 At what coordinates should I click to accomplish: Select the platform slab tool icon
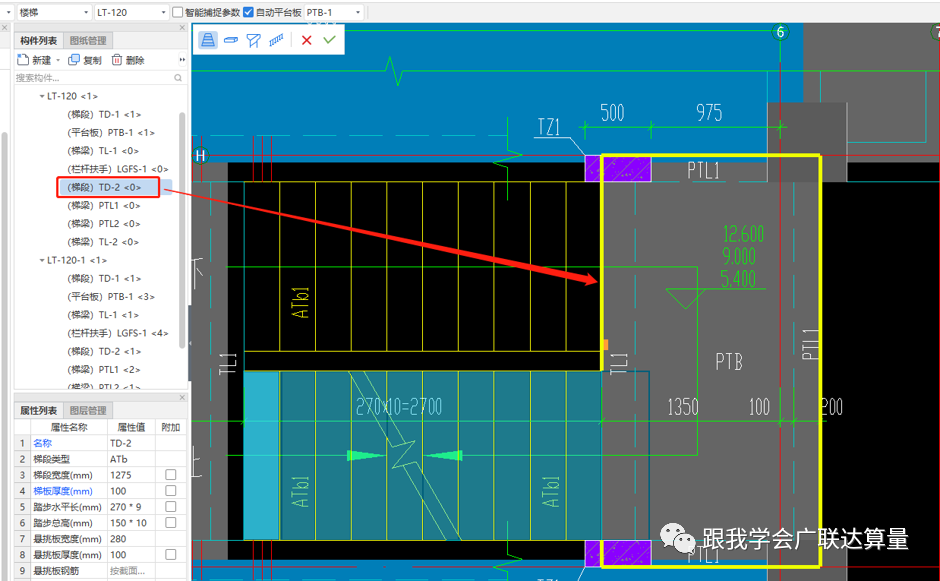(231, 40)
